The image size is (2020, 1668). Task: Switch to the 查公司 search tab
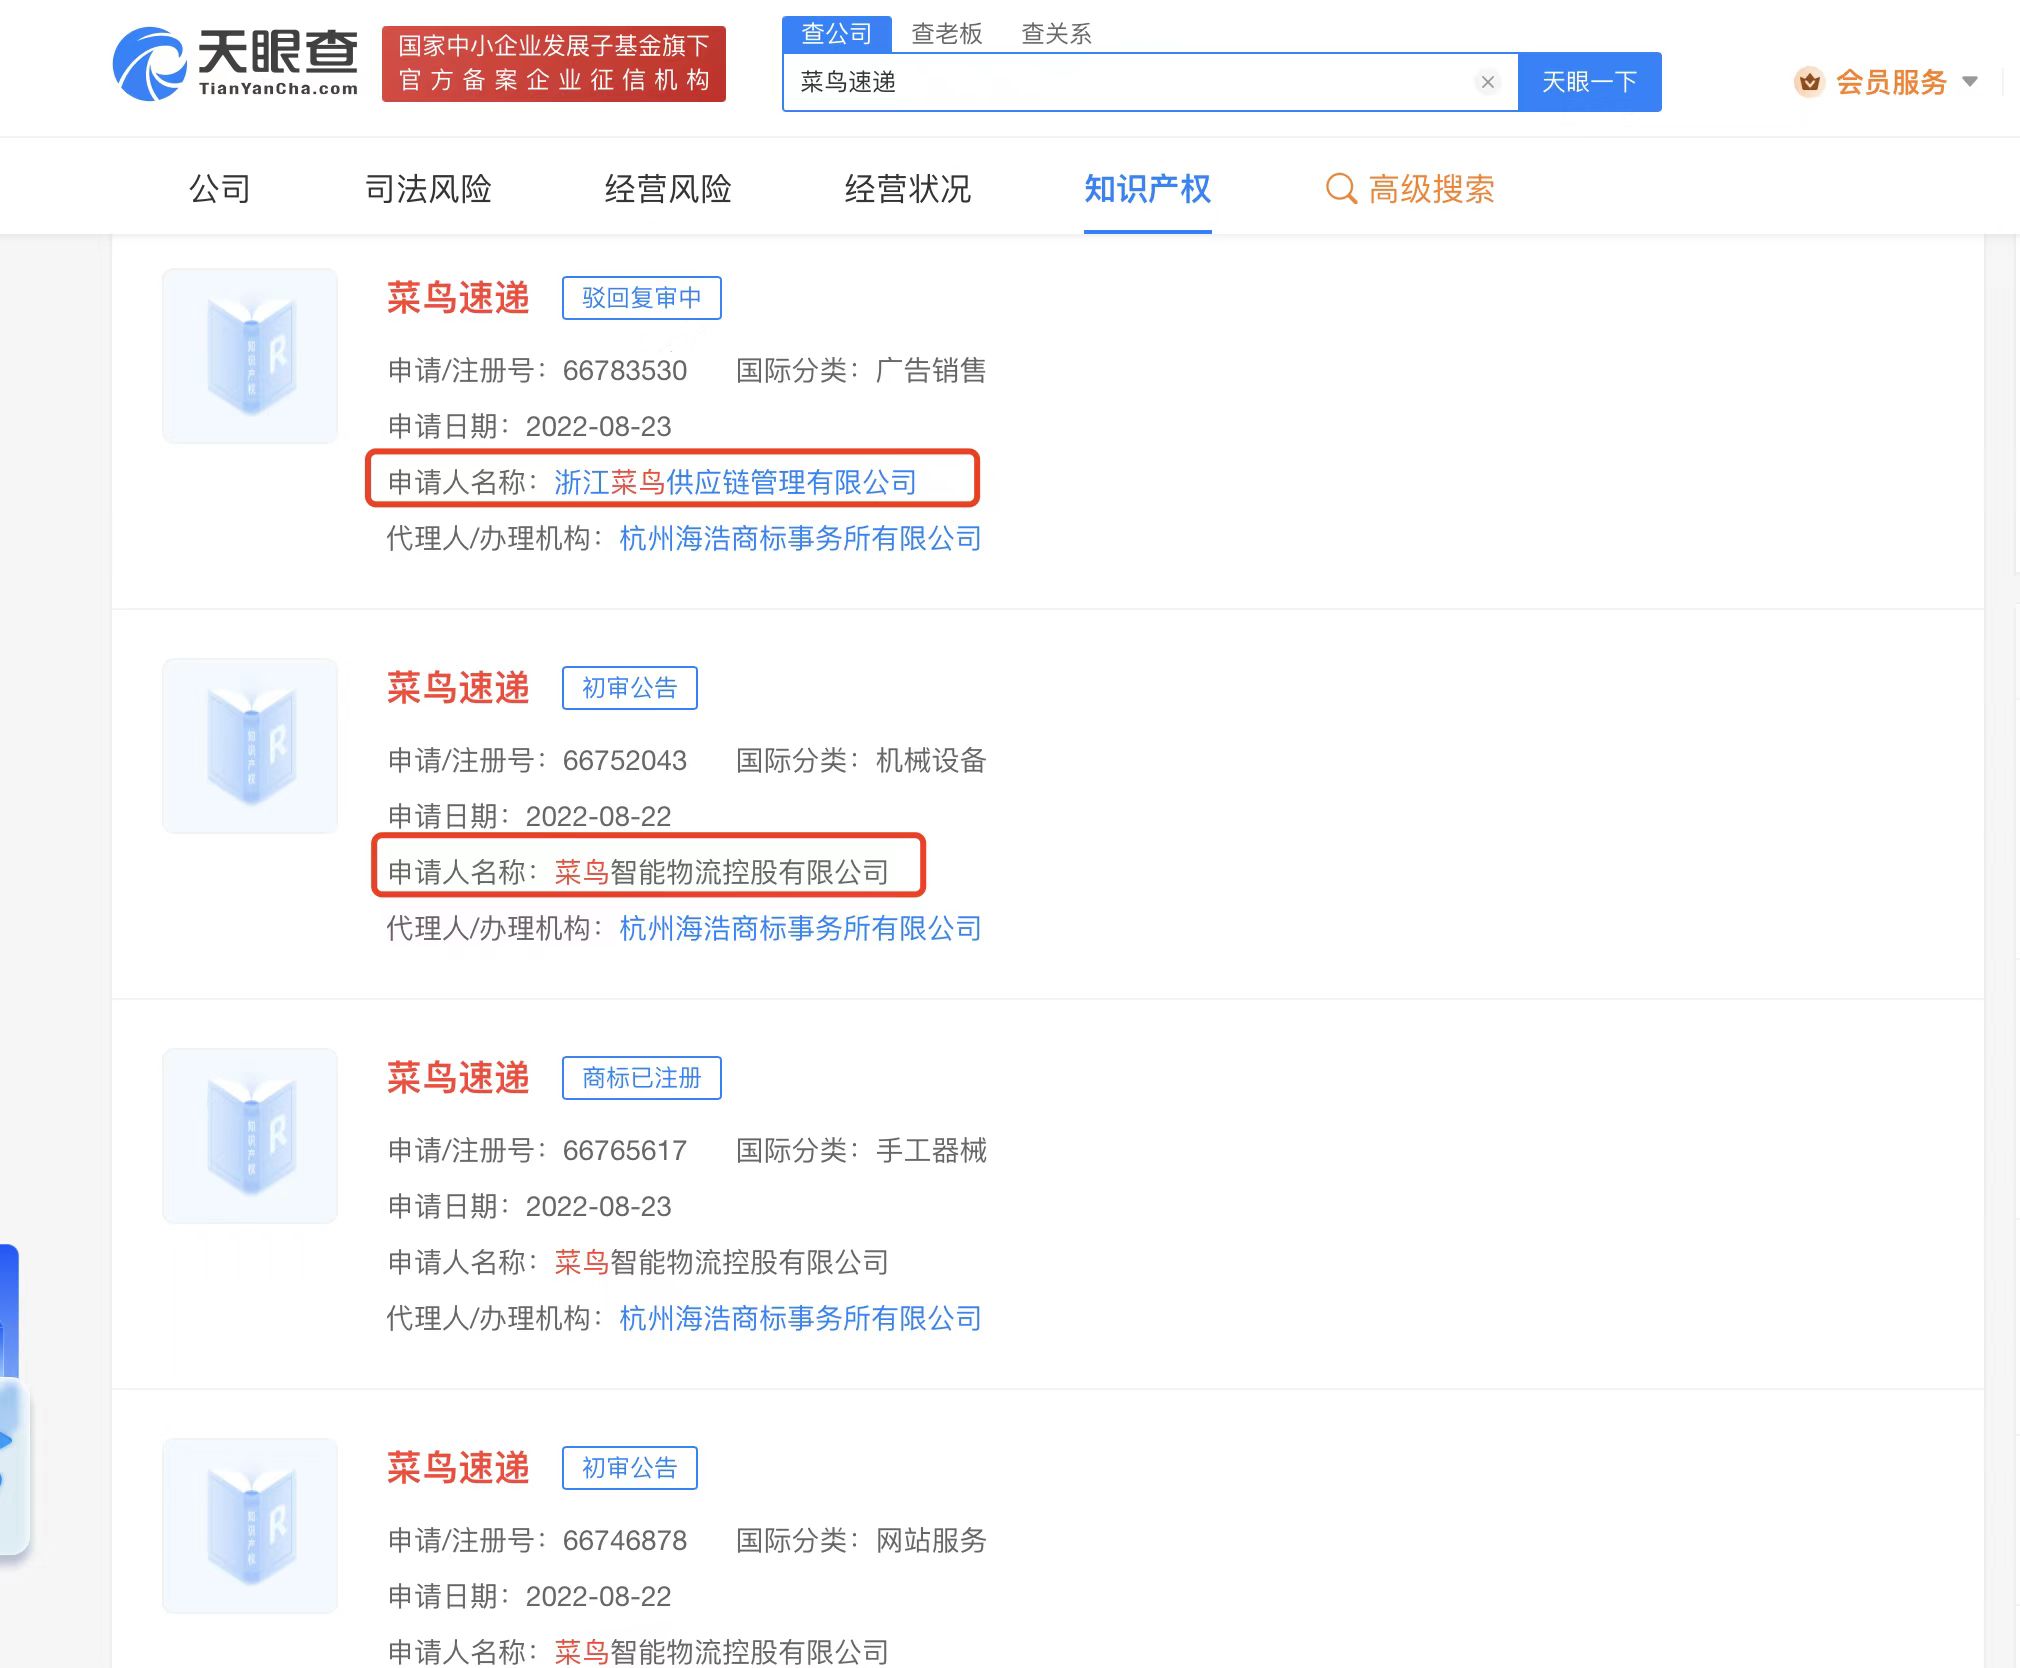837,34
